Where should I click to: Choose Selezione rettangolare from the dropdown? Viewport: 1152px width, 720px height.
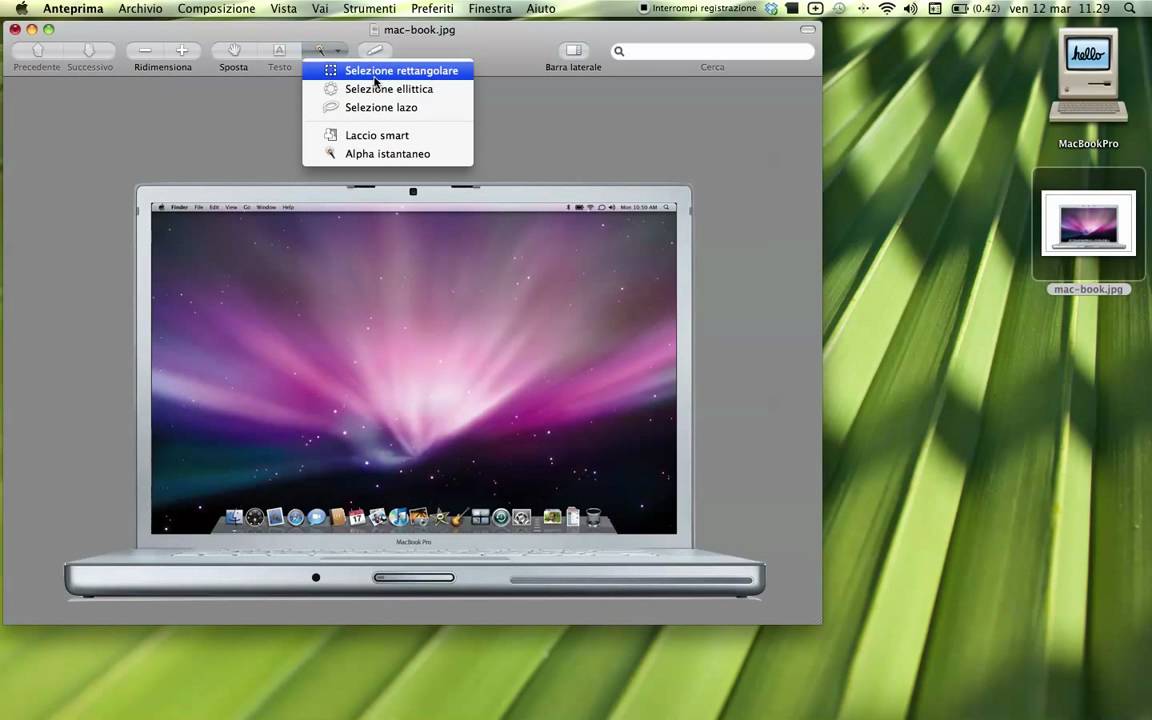pos(387,71)
